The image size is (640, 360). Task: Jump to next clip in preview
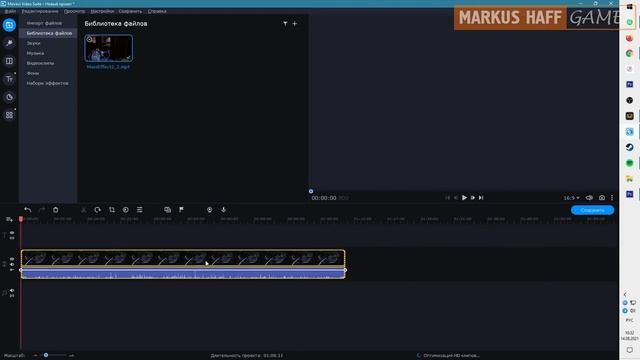[x=481, y=198]
